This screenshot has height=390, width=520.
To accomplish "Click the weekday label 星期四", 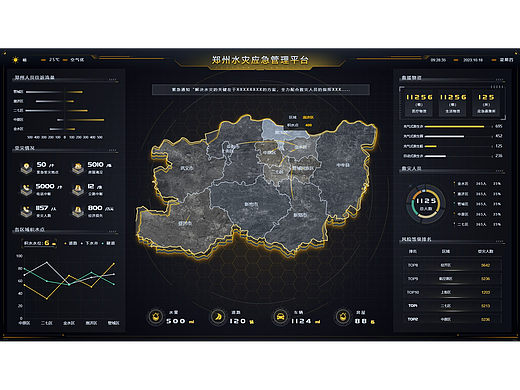I will coord(506,60).
